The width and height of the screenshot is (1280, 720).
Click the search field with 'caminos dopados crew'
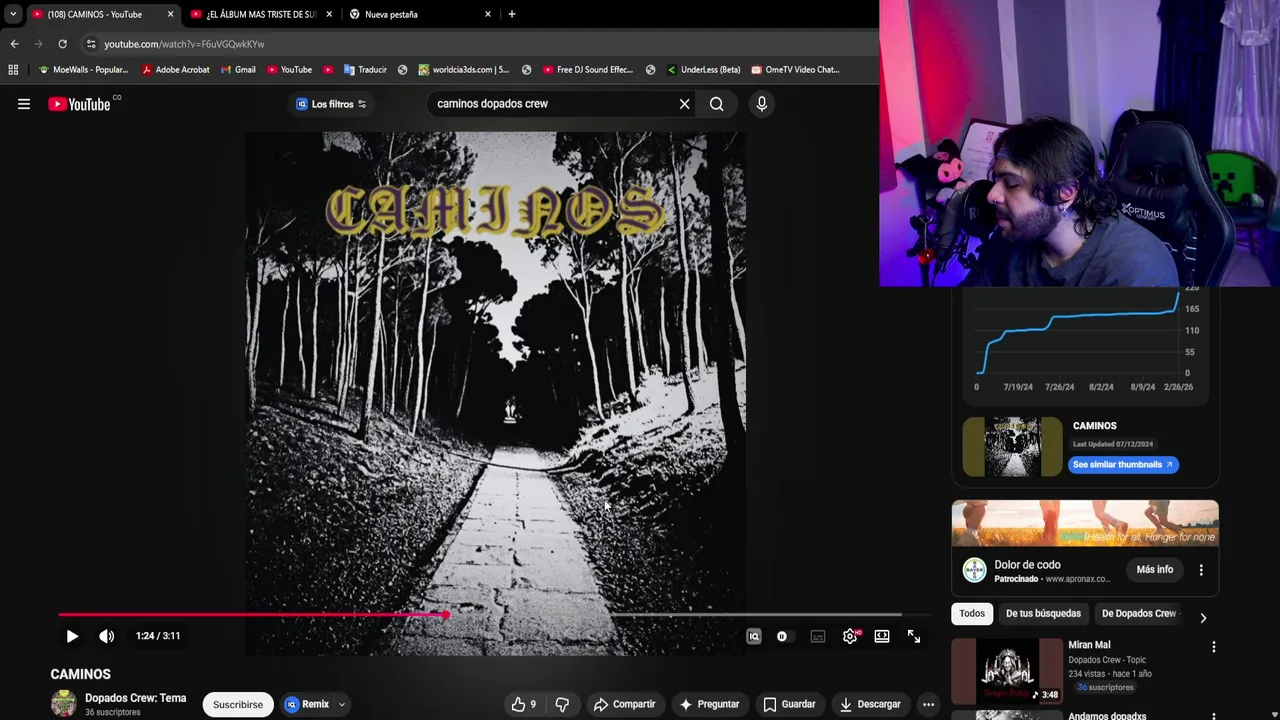tap(554, 104)
